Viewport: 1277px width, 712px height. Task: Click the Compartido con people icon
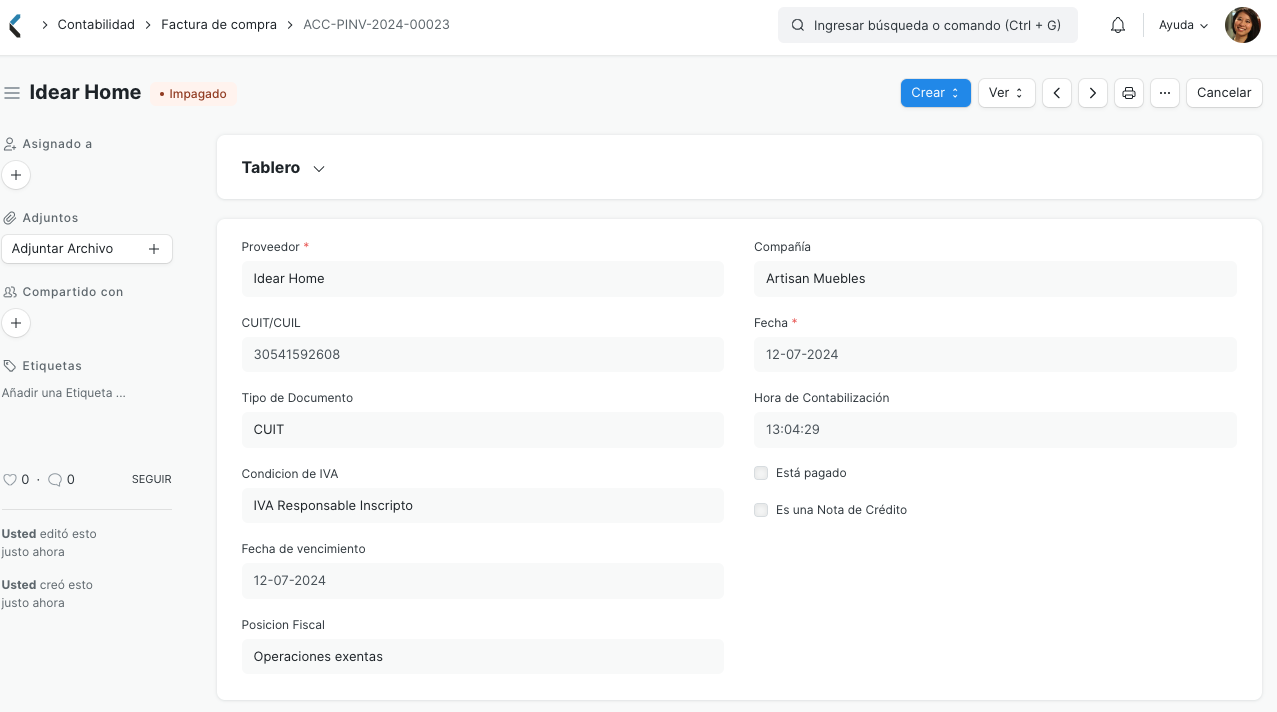pos(10,292)
